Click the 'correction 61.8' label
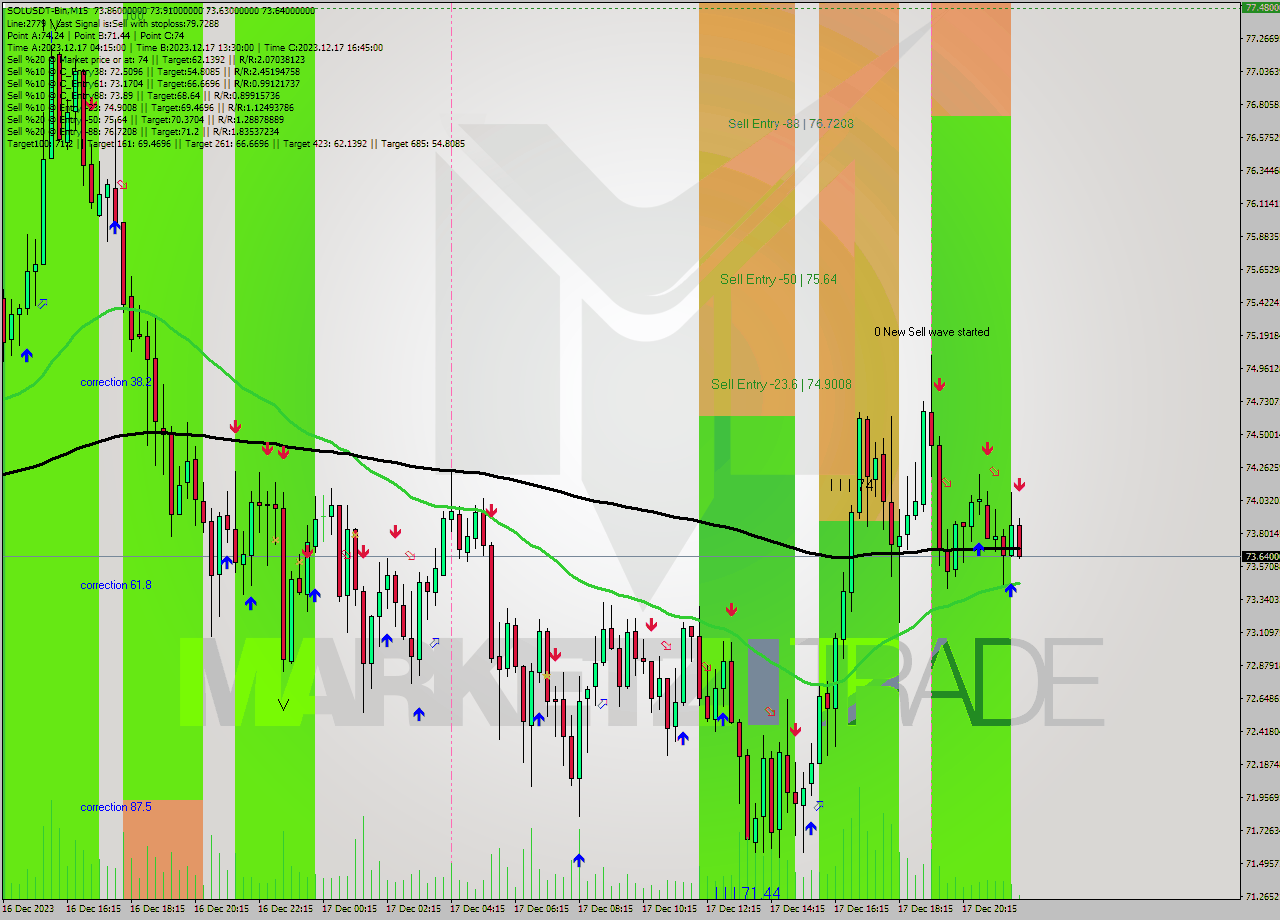Image resolution: width=1280 pixels, height=920 pixels. point(116,585)
